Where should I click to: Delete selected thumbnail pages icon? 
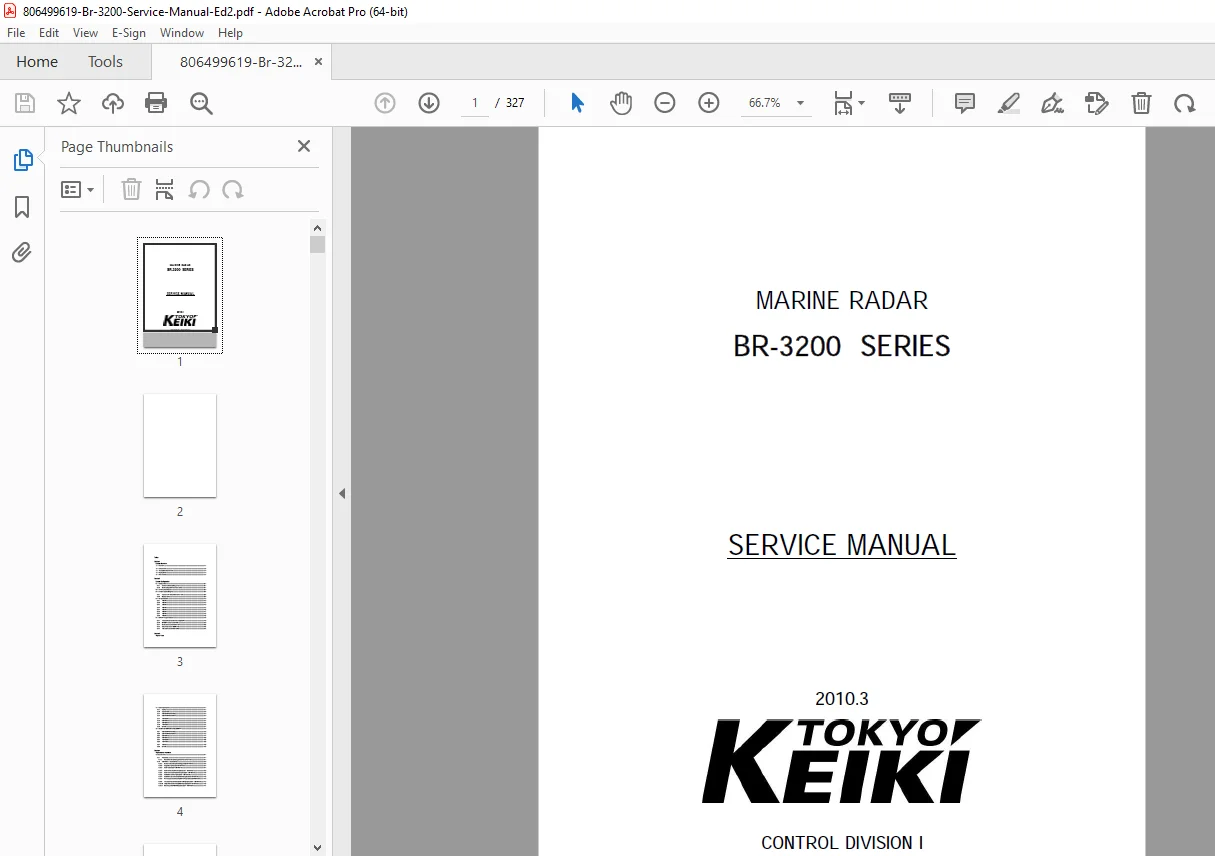tap(131, 189)
